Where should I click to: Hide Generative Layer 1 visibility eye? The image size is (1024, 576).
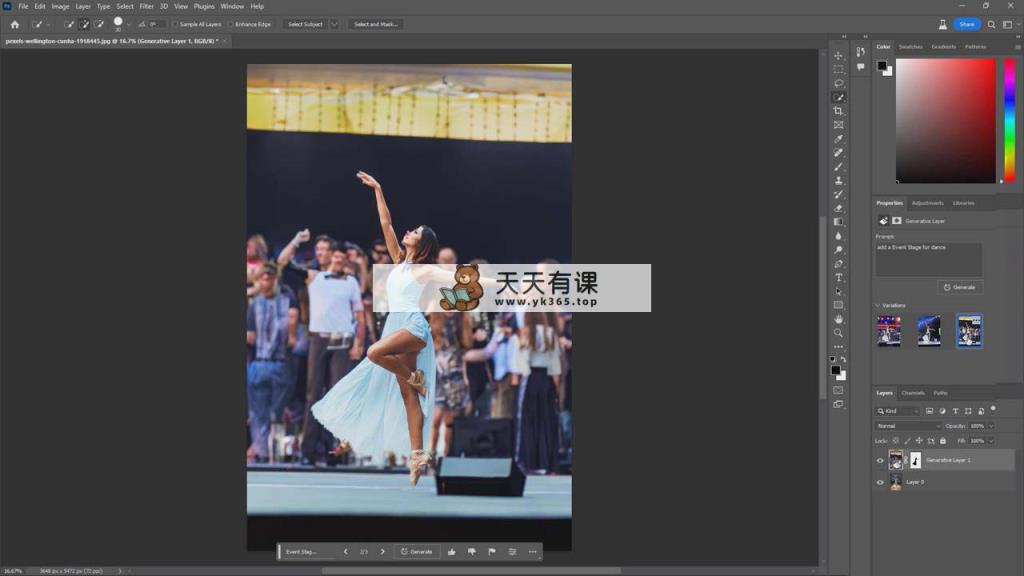pyautogui.click(x=880, y=460)
